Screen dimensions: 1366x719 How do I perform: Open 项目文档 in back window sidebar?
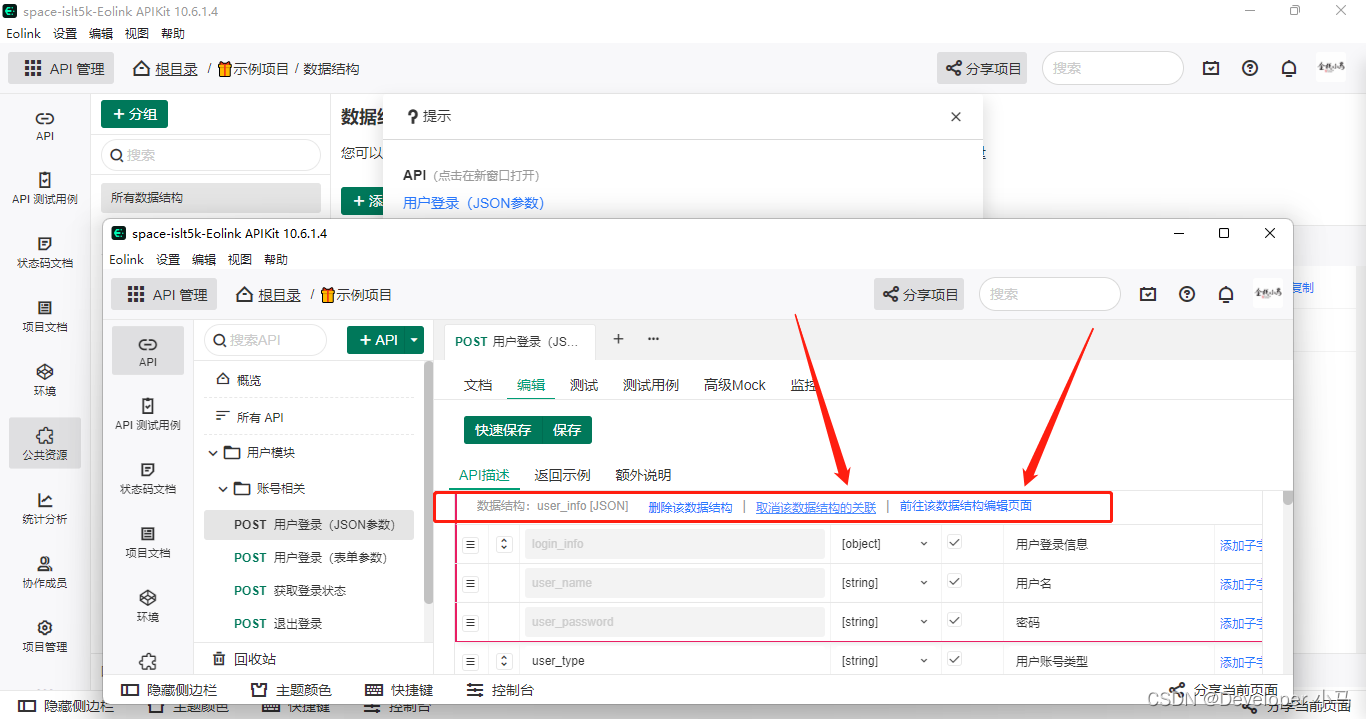(x=45, y=316)
